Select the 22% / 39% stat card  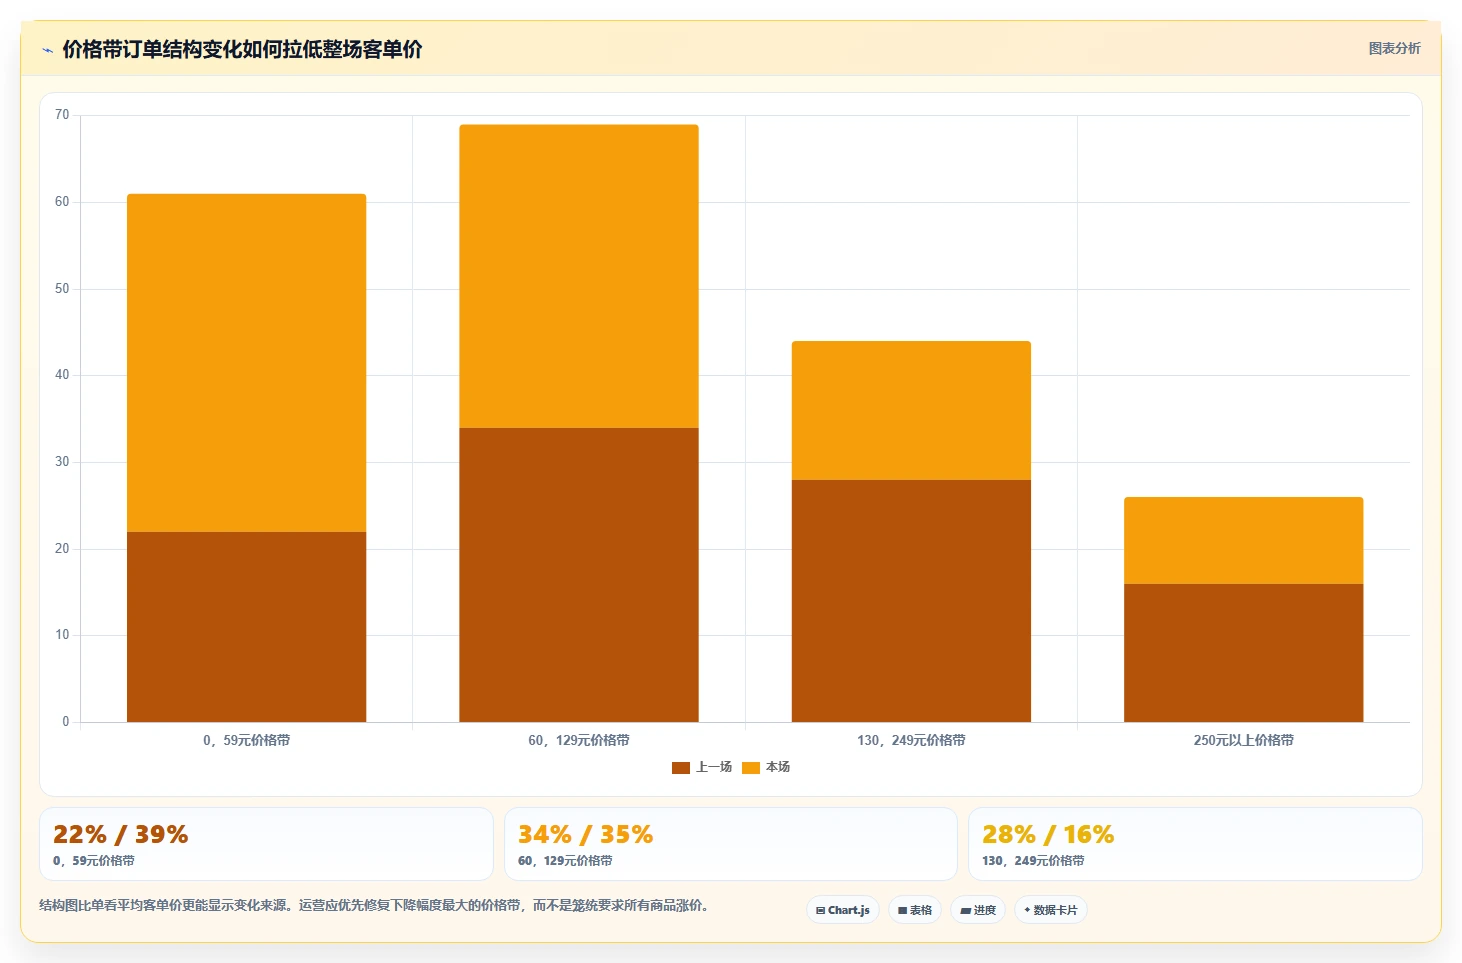[266, 844]
